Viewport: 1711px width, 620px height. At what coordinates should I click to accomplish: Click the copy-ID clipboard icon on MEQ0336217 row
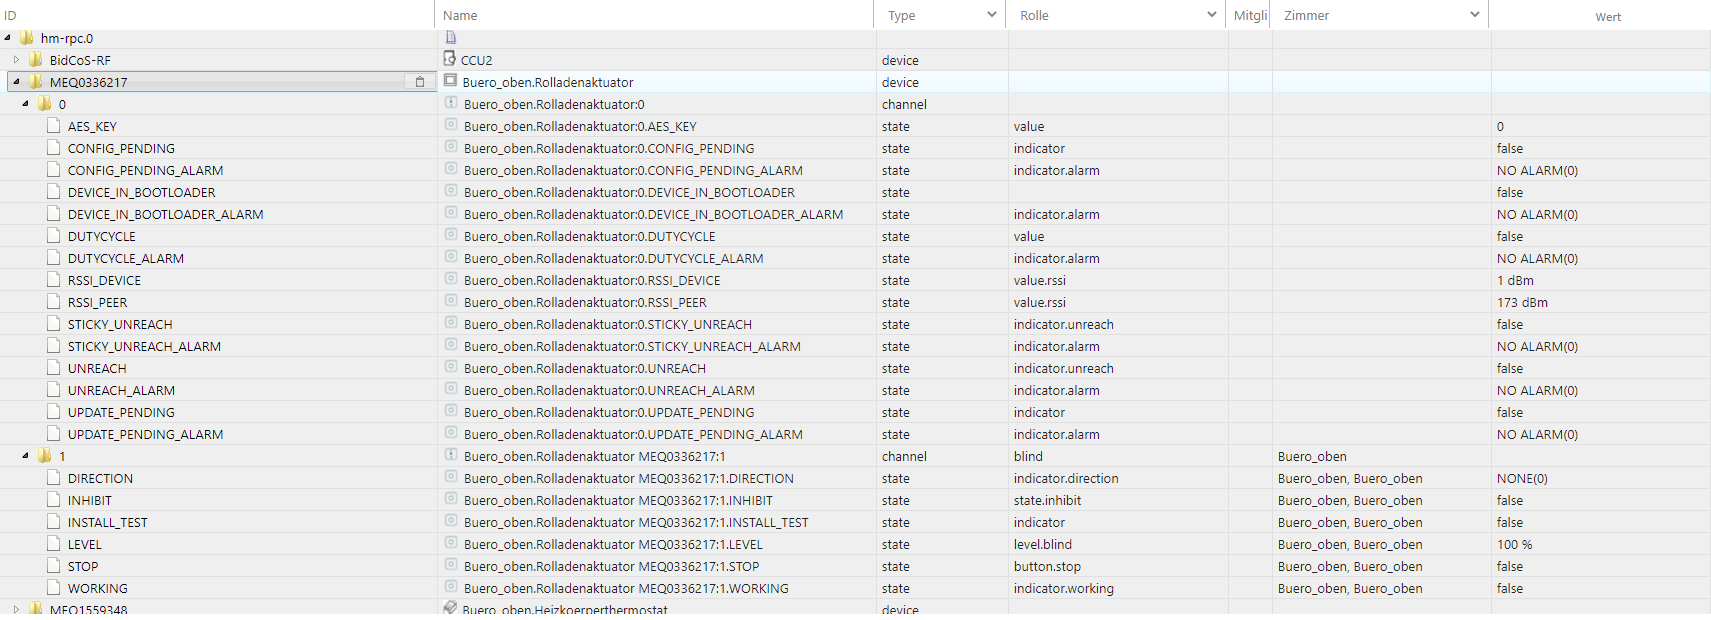[x=420, y=82]
